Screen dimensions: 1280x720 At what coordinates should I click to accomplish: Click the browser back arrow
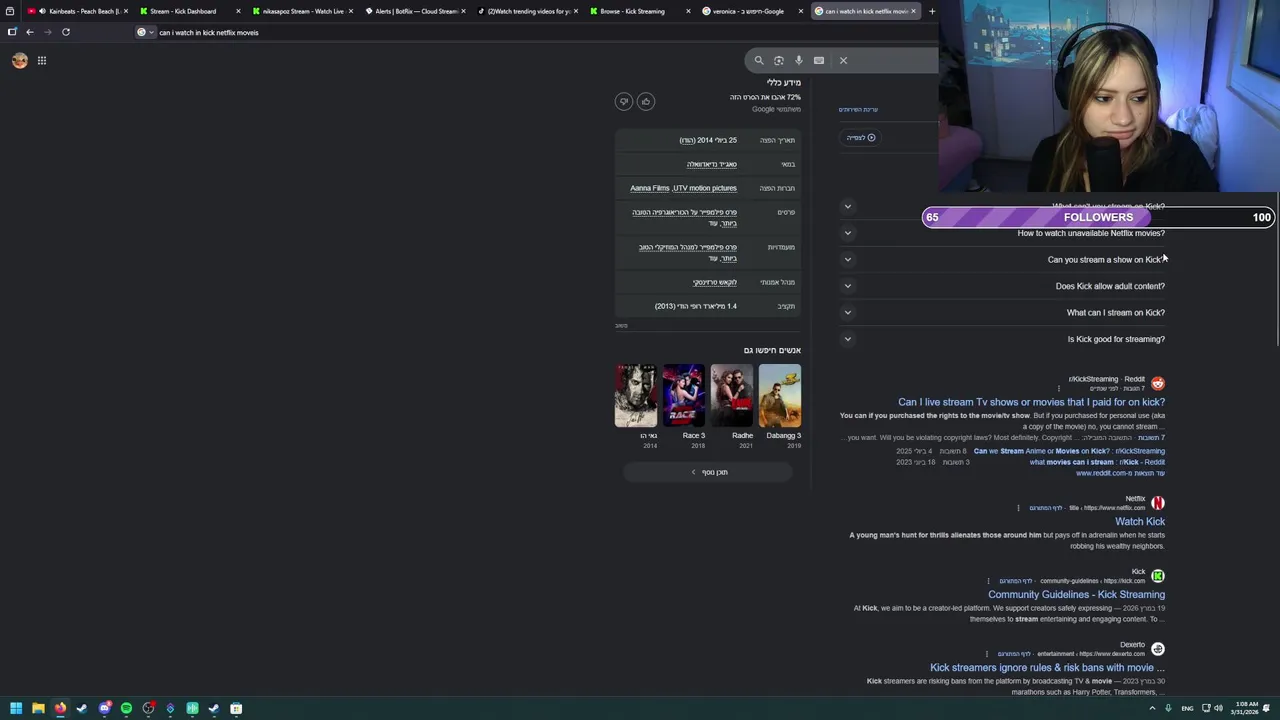(30, 32)
